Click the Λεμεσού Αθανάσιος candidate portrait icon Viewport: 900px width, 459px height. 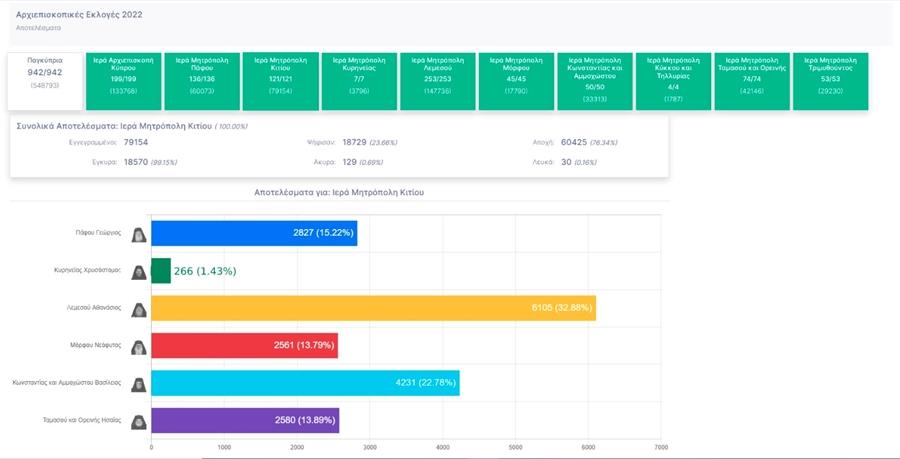[138, 309]
